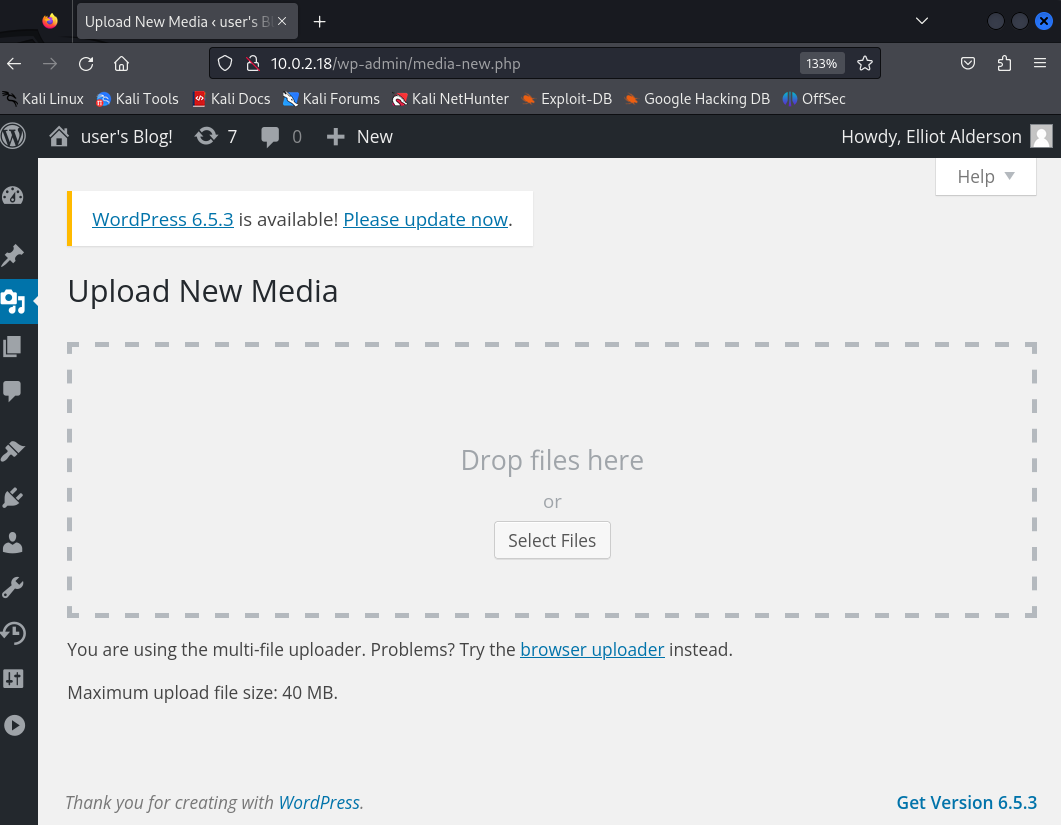This screenshot has height=825, width=1061.
Task: Click the Select Files button
Action: click(x=552, y=540)
